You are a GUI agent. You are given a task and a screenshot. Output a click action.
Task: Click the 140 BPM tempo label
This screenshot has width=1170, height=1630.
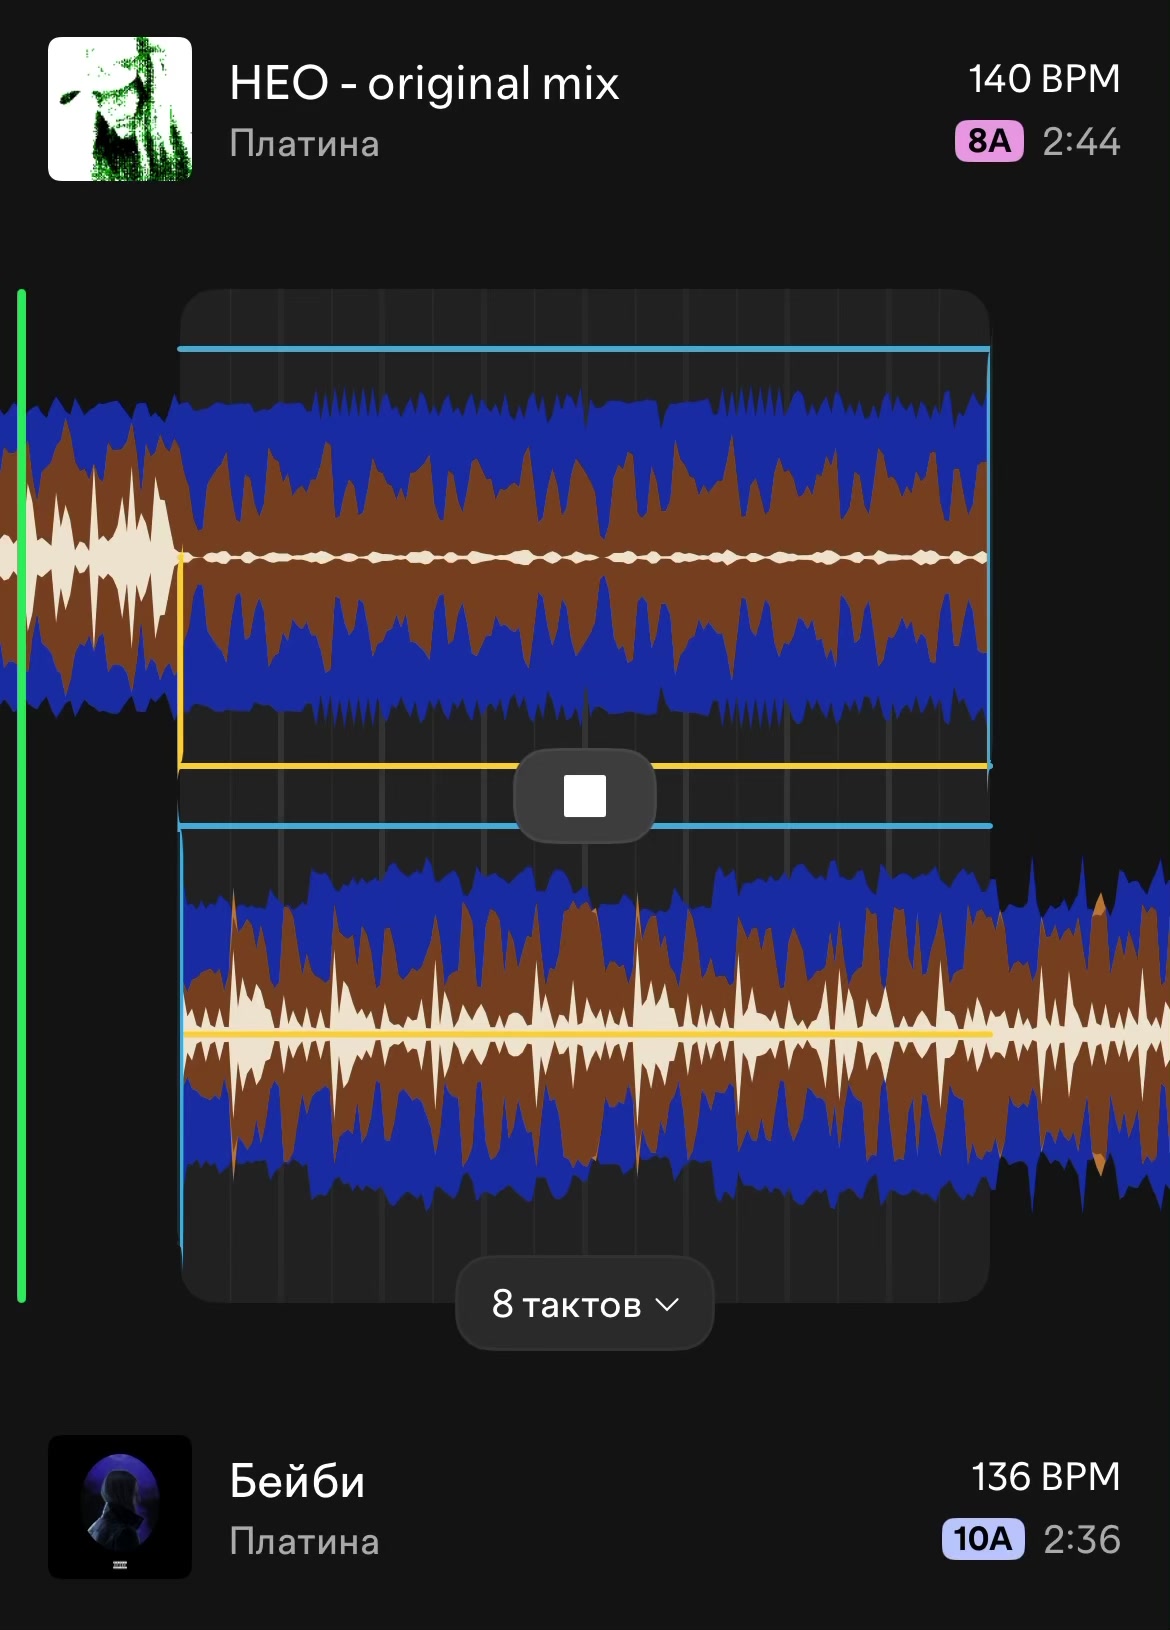coord(1044,79)
